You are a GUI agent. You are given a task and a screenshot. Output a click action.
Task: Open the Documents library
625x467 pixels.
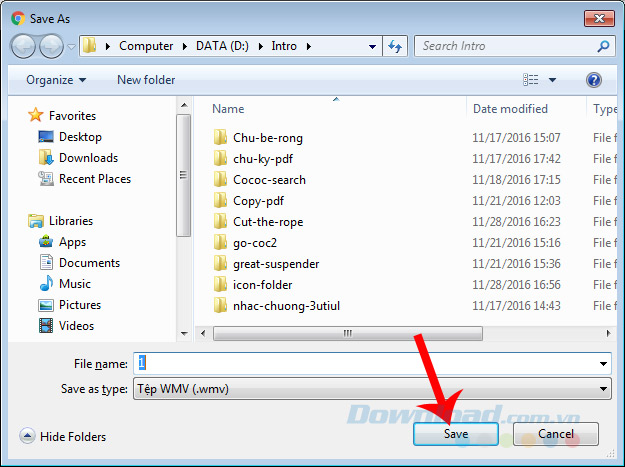pyautogui.click(x=89, y=263)
